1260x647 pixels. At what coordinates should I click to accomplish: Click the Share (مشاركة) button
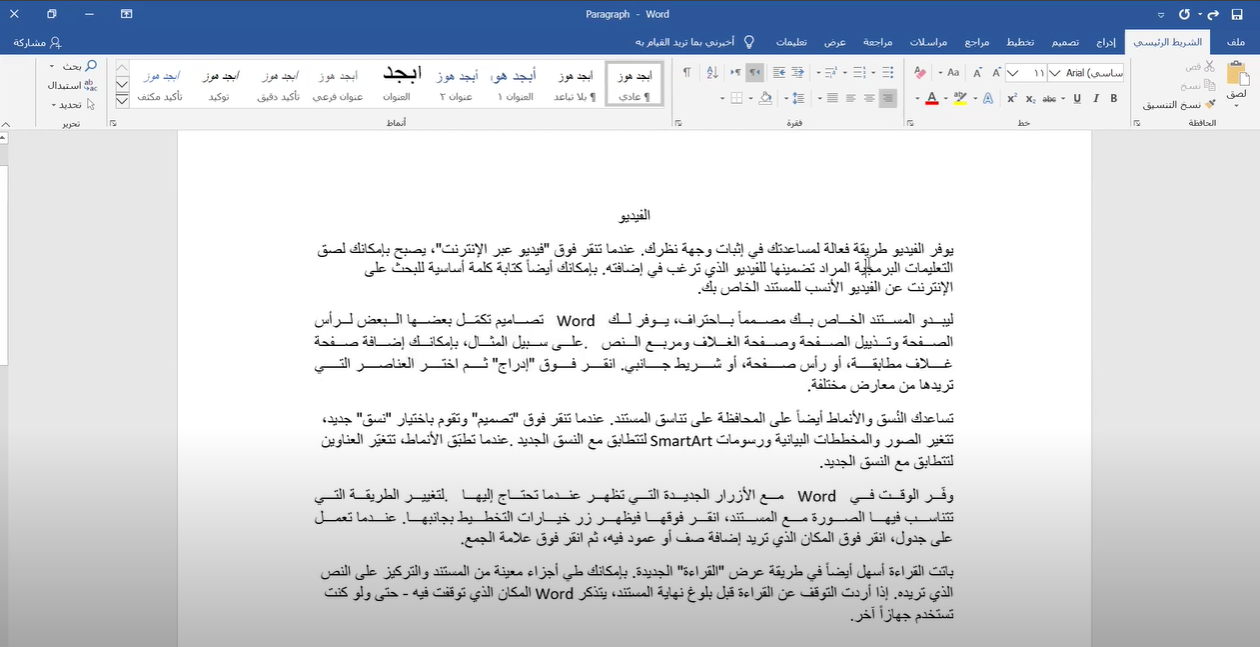coord(37,42)
